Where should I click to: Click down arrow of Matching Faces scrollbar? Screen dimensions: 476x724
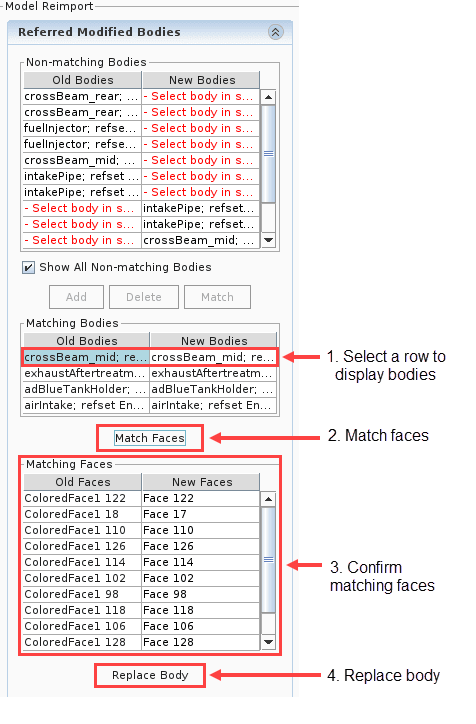[x=268, y=642]
